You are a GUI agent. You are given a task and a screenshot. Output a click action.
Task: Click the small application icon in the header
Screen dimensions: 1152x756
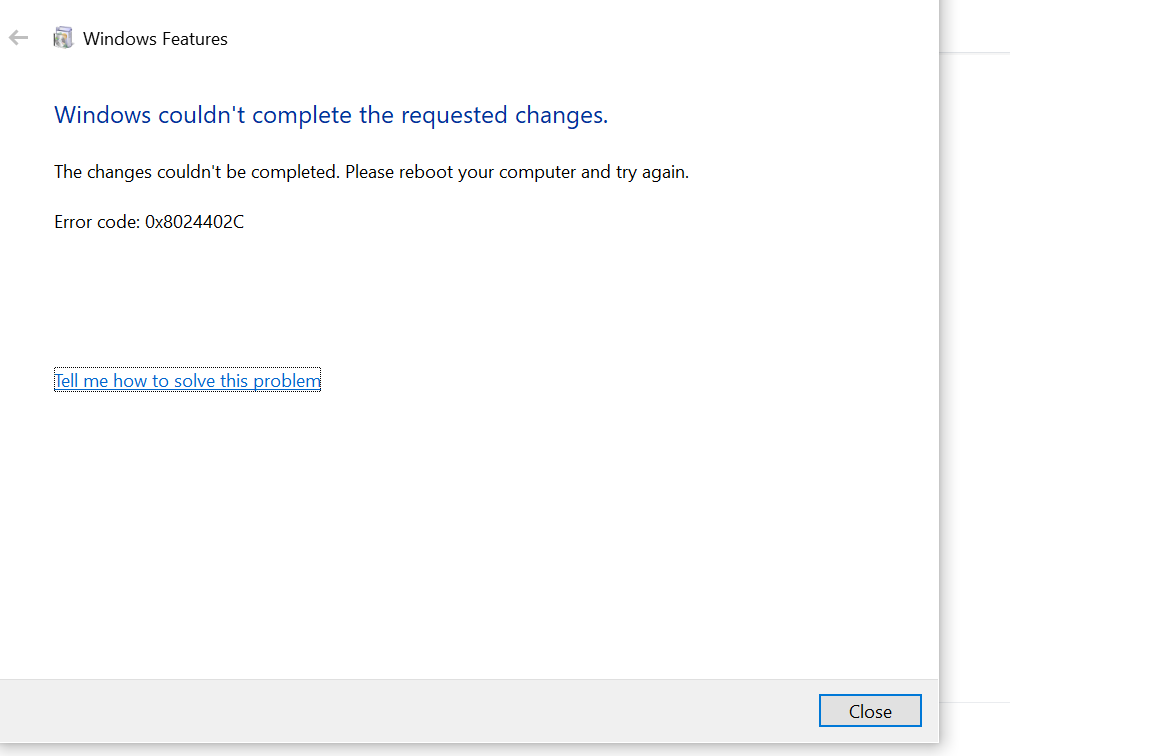(x=63, y=36)
